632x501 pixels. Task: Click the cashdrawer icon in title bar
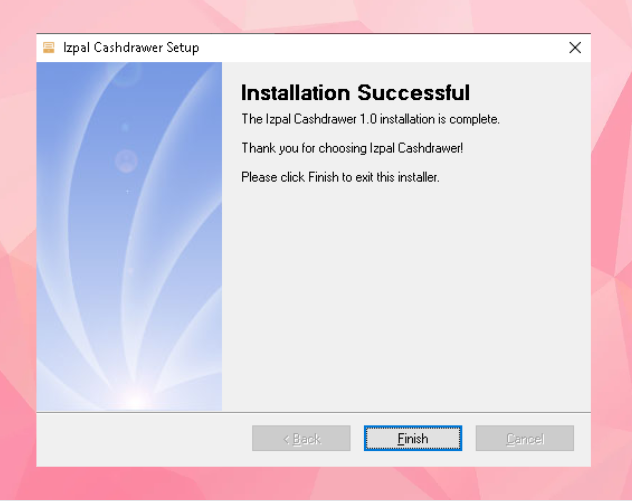point(49,48)
